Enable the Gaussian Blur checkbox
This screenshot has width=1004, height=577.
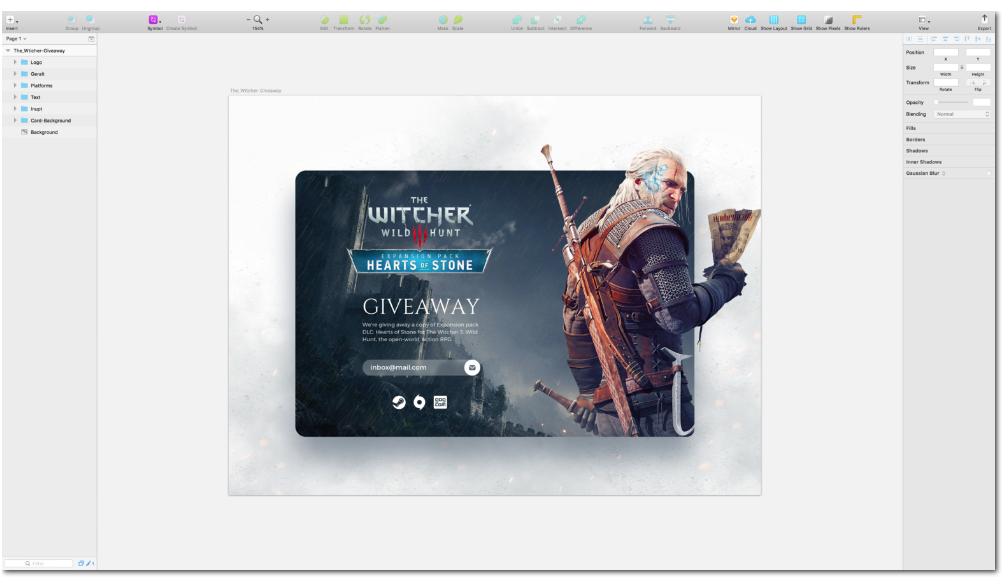pyautogui.click(x=988, y=174)
